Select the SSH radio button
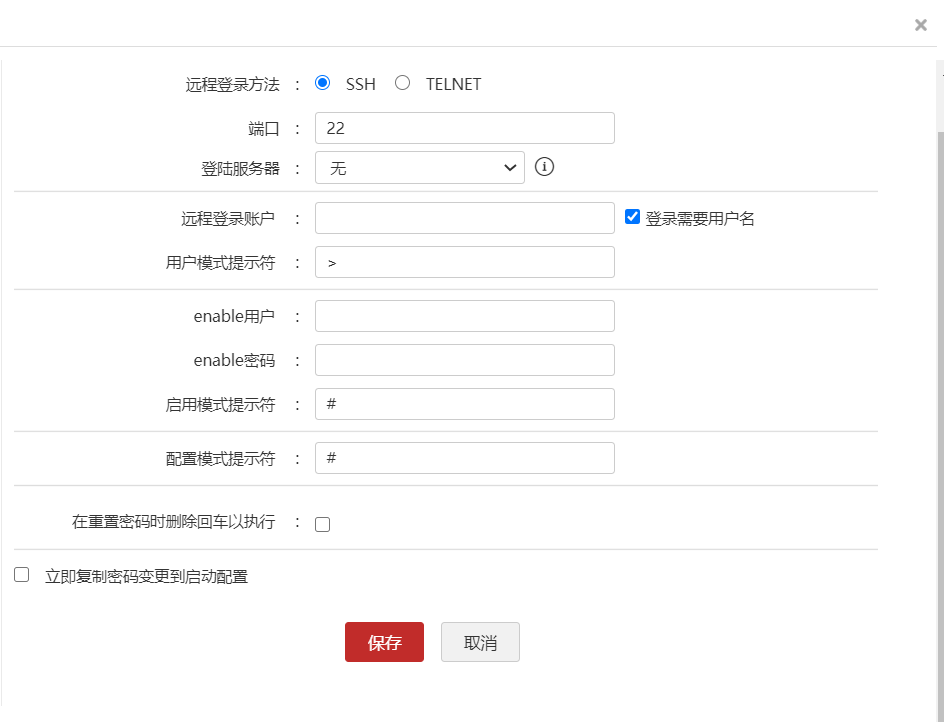The image size is (944, 722). click(322, 83)
